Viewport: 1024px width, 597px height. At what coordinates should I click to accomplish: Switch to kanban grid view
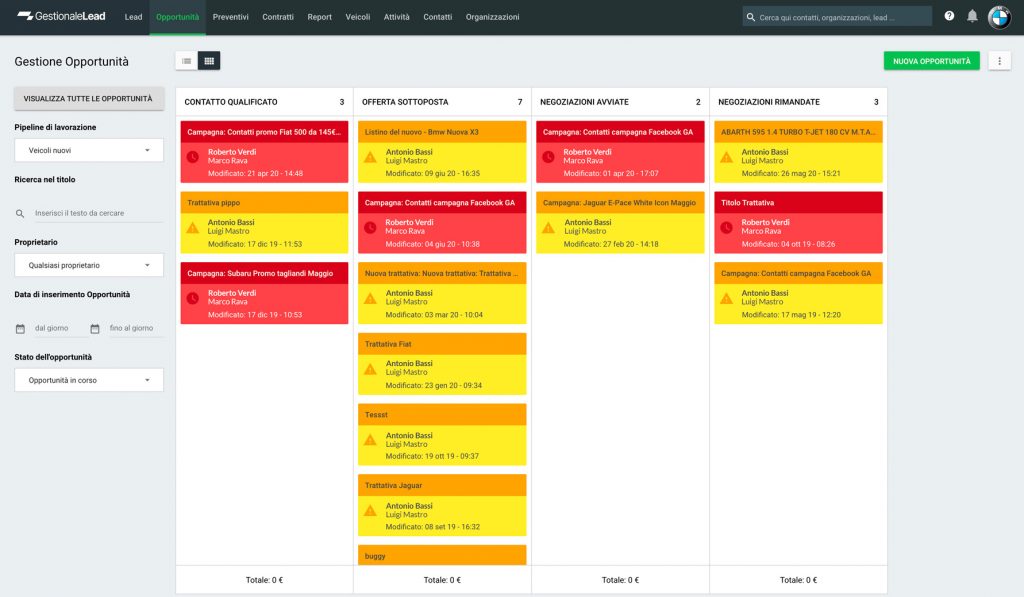coord(209,61)
